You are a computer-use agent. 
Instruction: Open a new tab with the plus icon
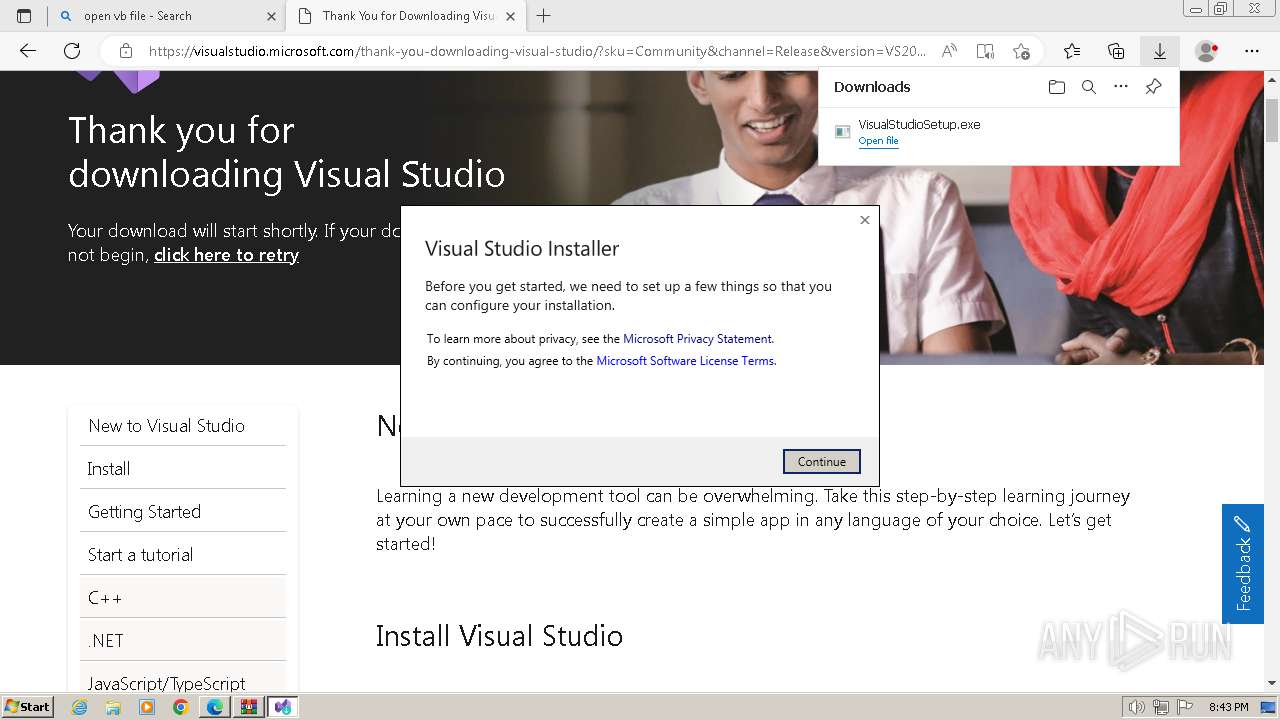point(544,16)
